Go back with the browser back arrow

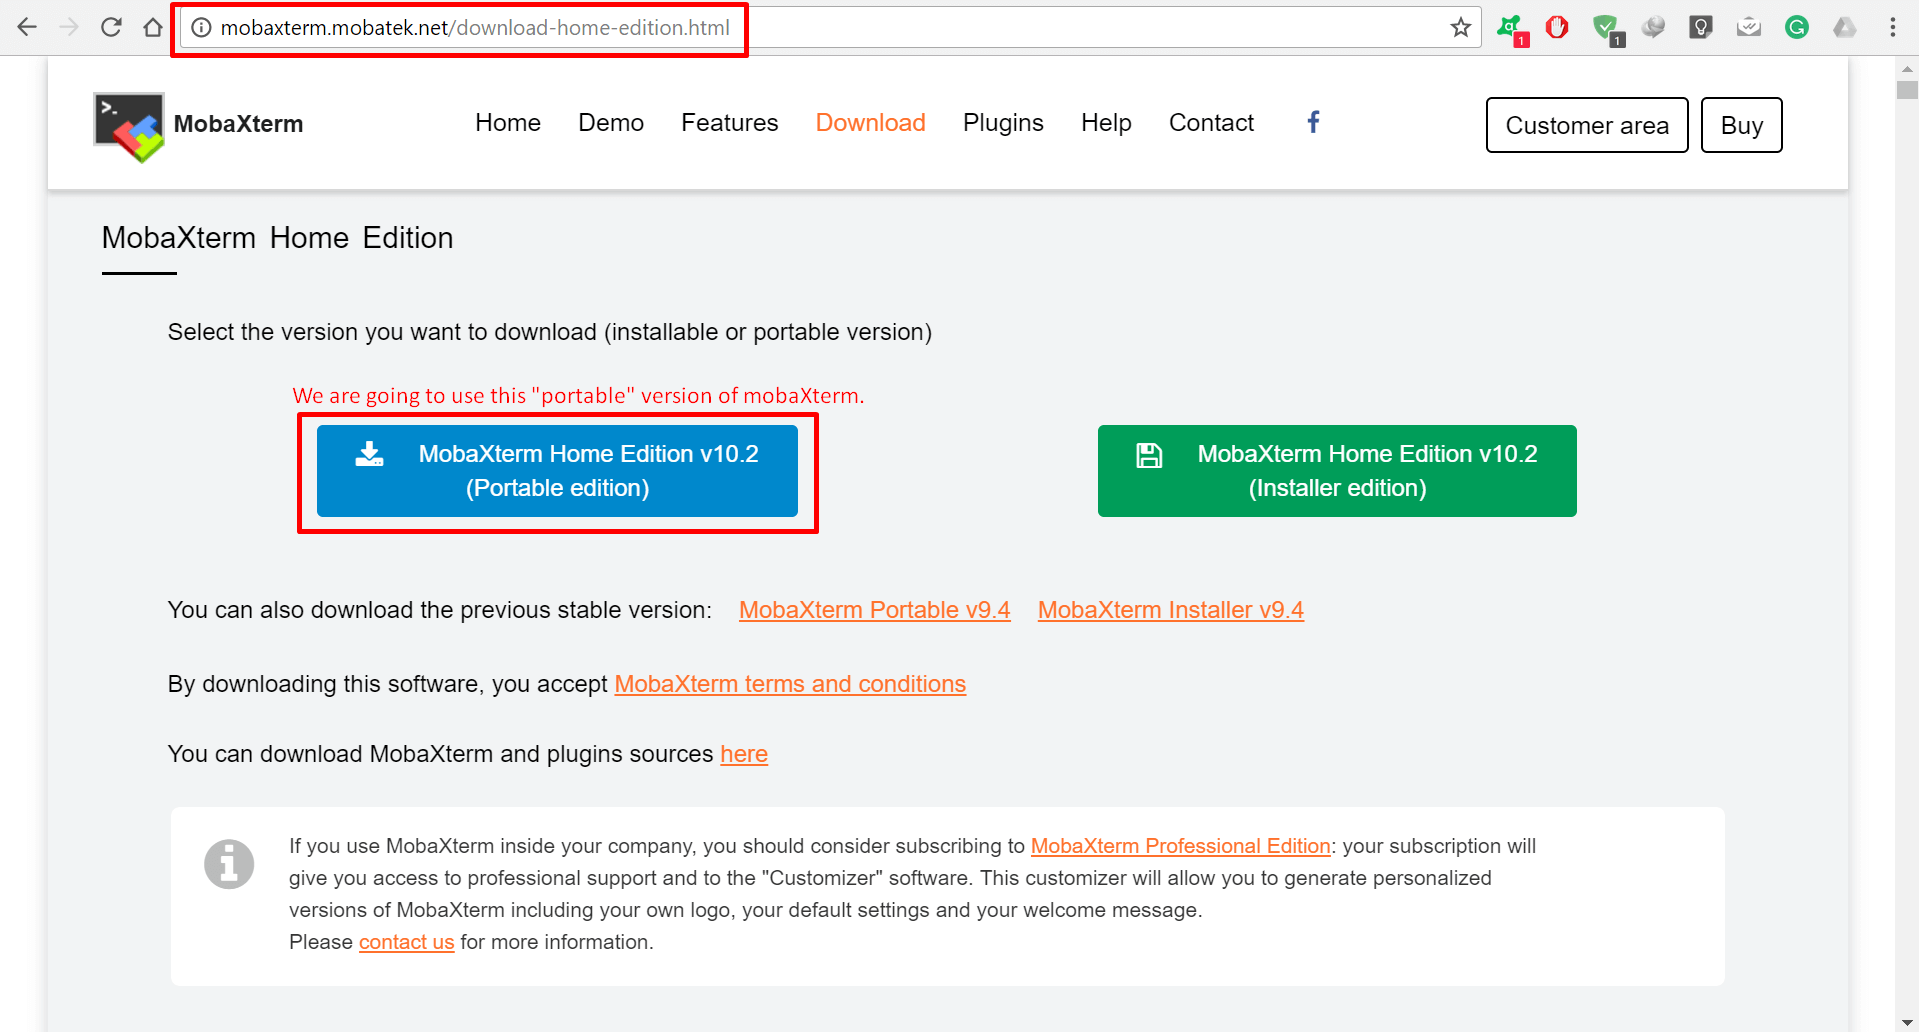pyautogui.click(x=27, y=27)
